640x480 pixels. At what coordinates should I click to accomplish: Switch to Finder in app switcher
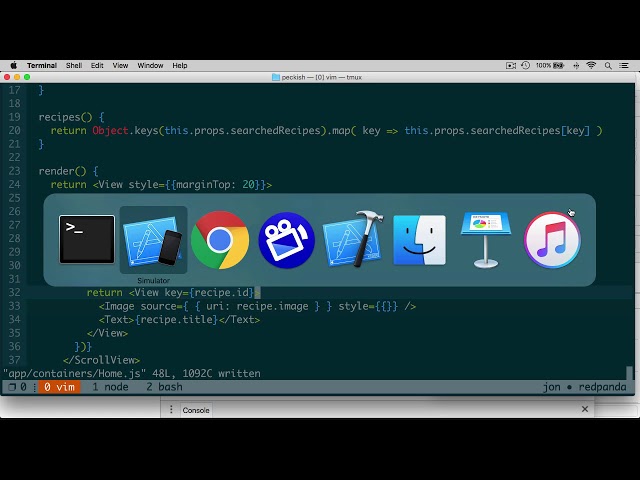point(420,240)
